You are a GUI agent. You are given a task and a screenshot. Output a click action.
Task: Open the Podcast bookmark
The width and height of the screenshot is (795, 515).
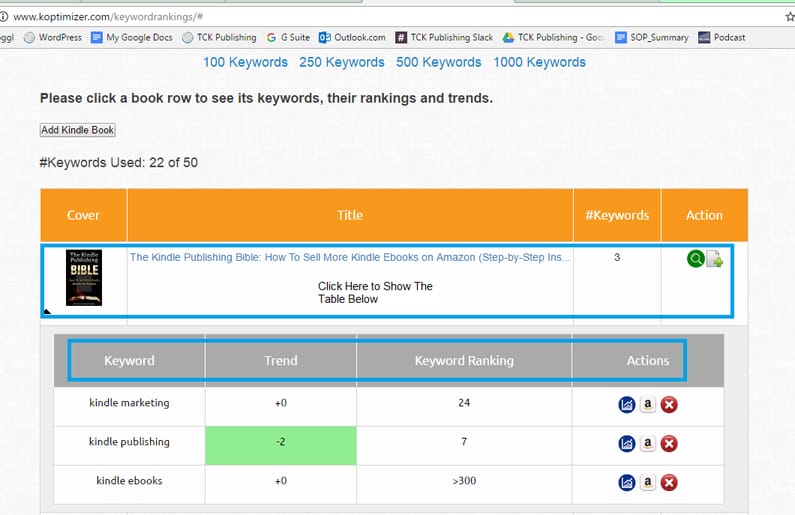coord(721,38)
